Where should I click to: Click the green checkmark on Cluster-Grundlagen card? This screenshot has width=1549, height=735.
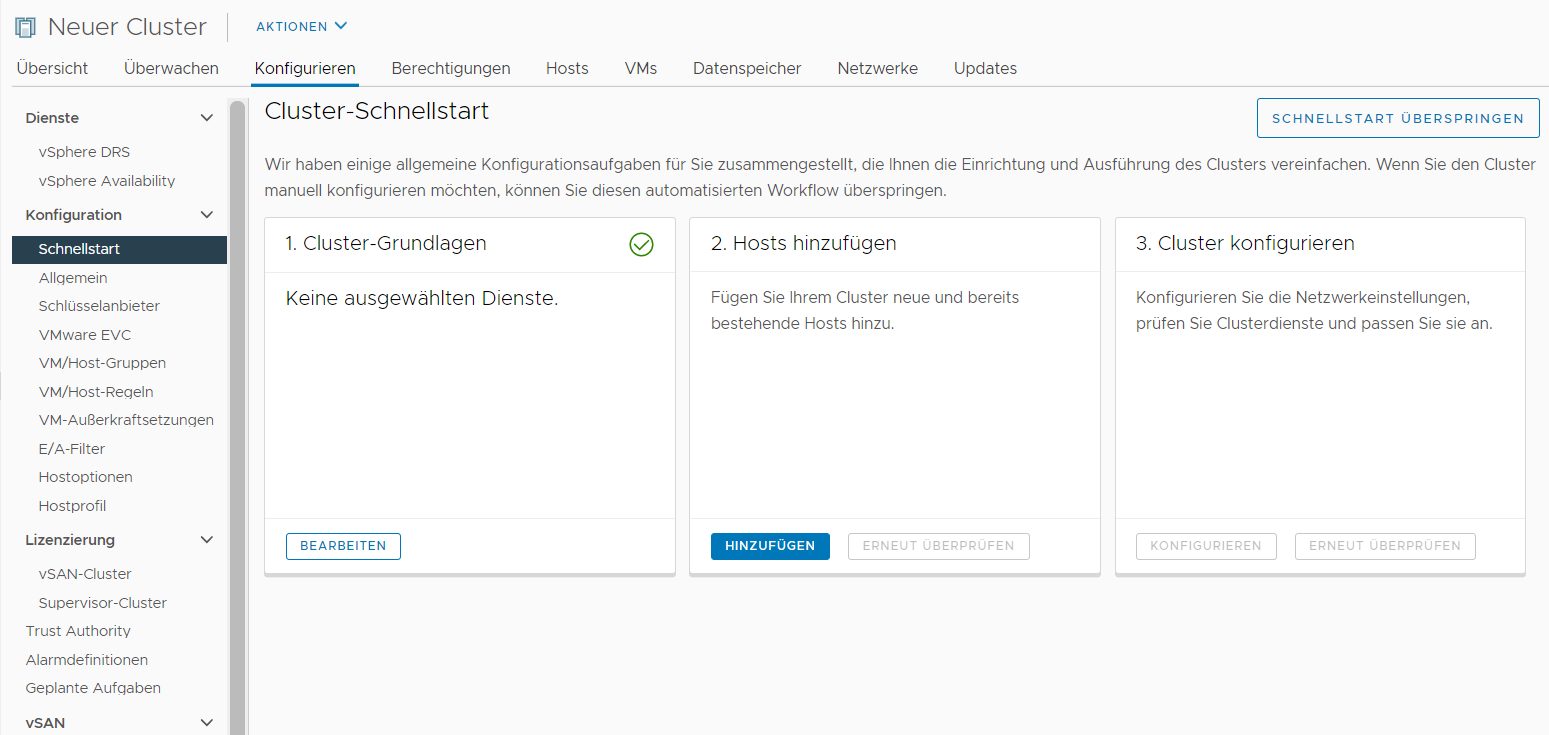tap(641, 244)
